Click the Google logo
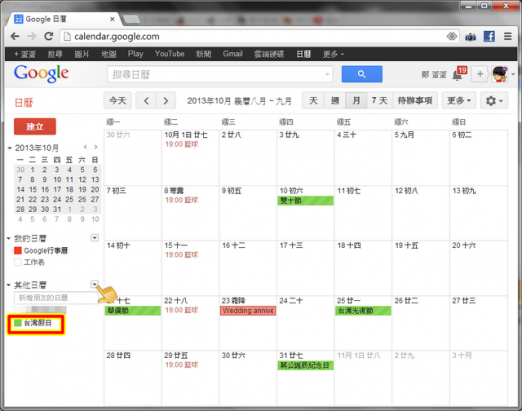The height and width of the screenshot is (411, 522). click(x=41, y=73)
